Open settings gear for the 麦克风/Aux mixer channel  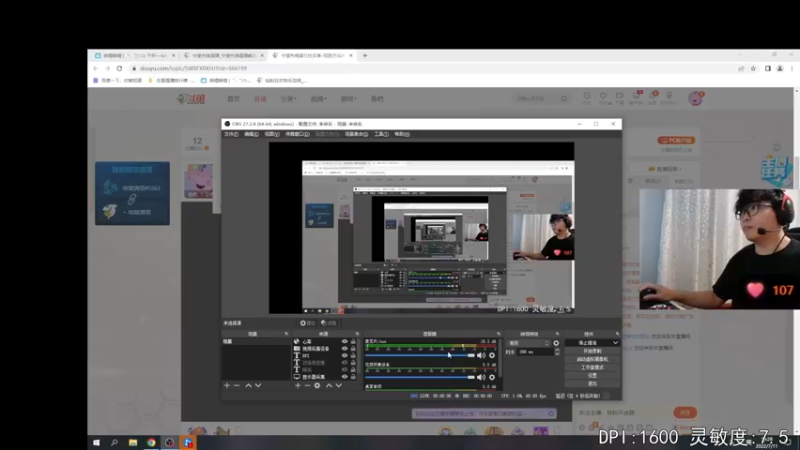(492, 356)
